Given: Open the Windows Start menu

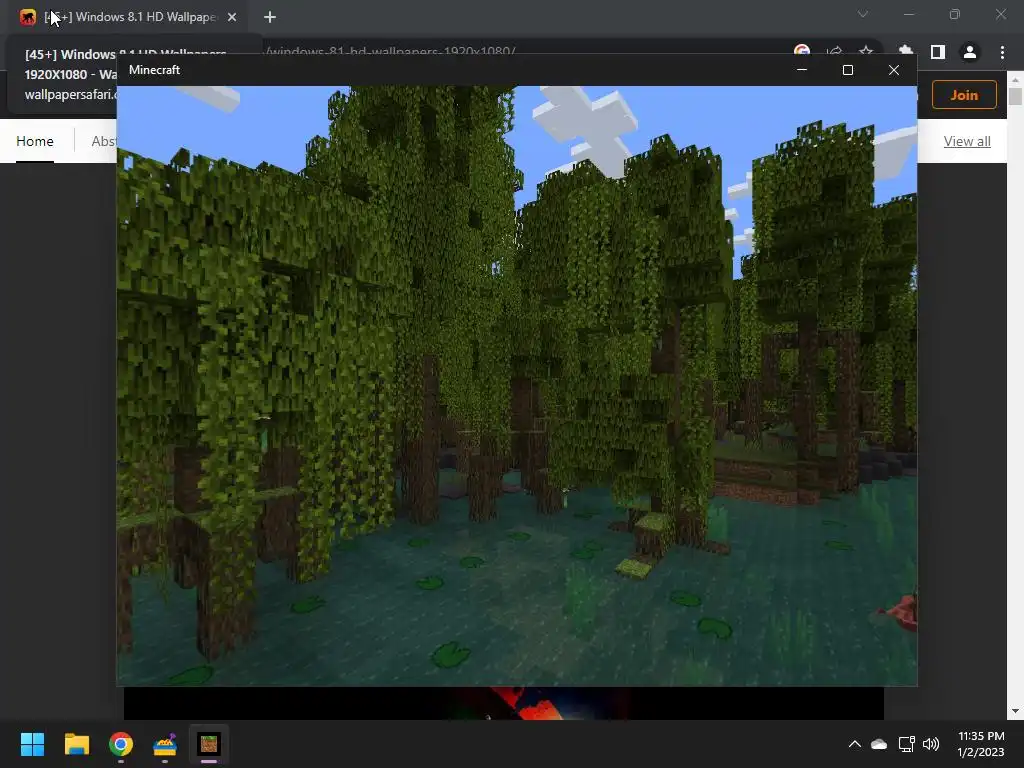Looking at the screenshot, I should coord(32,744).
